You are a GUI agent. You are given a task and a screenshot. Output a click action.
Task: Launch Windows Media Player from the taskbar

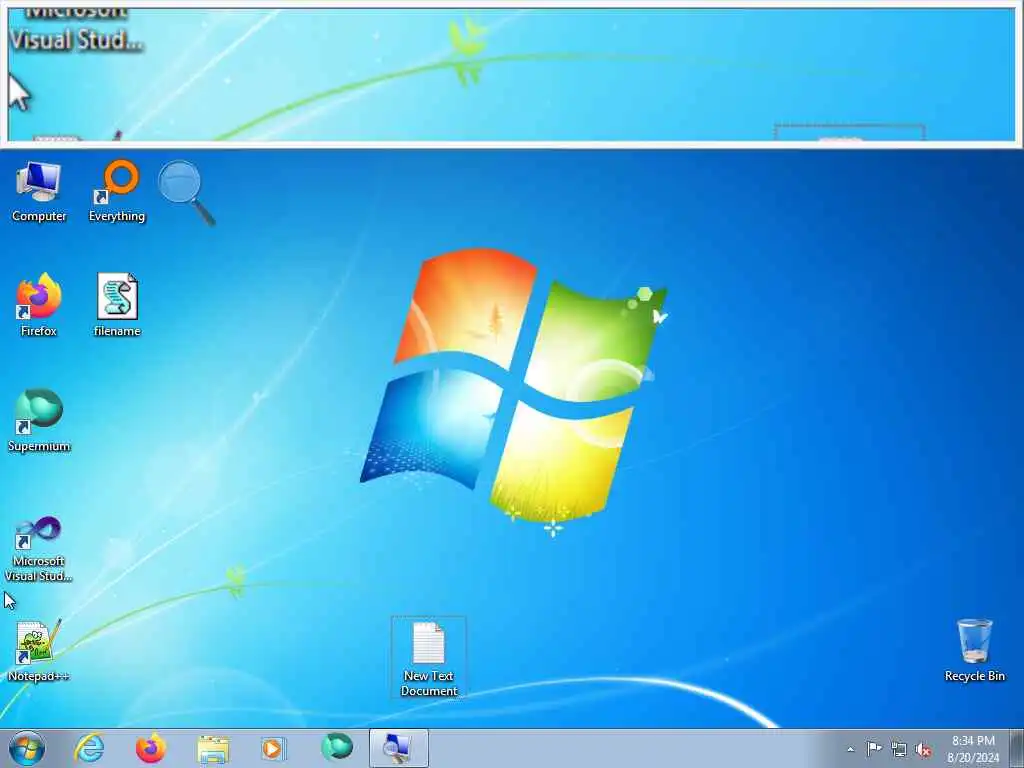pos(273,748)
